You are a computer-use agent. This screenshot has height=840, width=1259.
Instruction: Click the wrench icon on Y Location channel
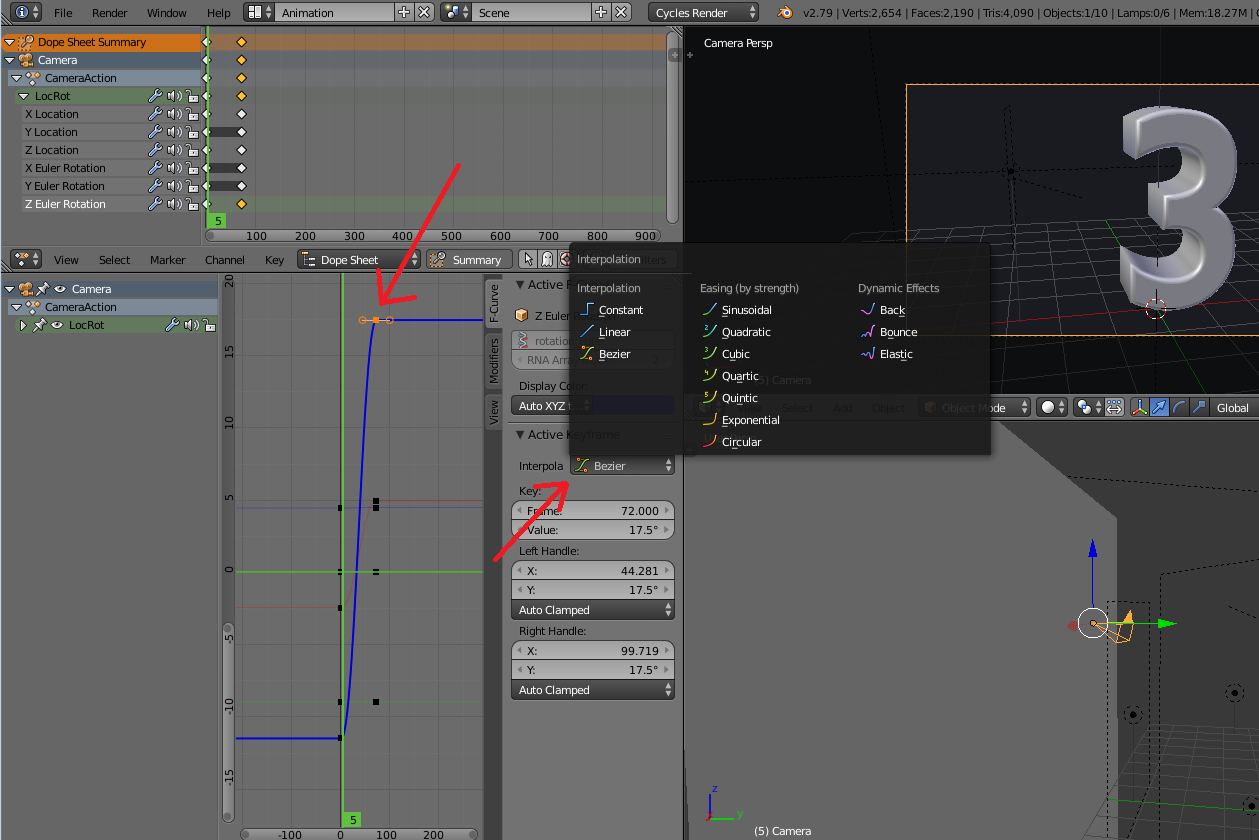pos(155,132)
